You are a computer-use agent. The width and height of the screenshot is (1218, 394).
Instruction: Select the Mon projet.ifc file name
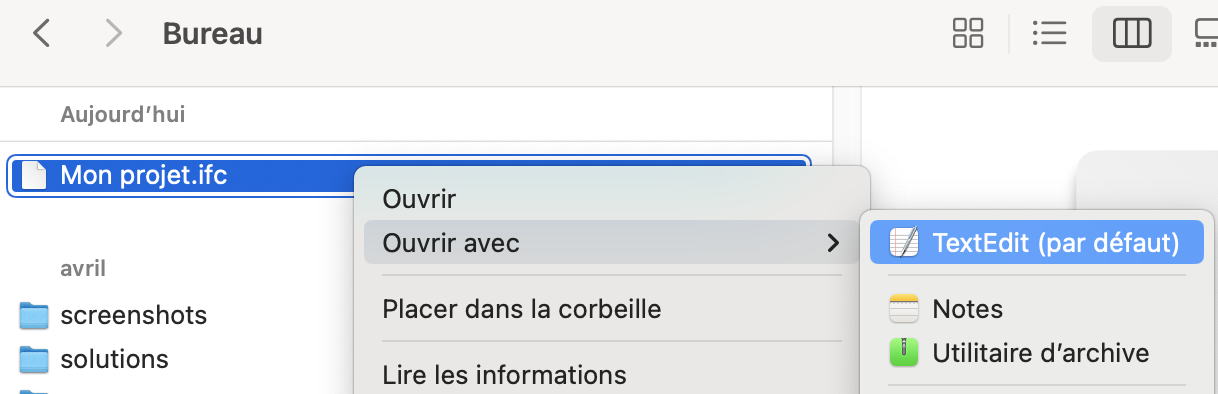coord(144,176)
